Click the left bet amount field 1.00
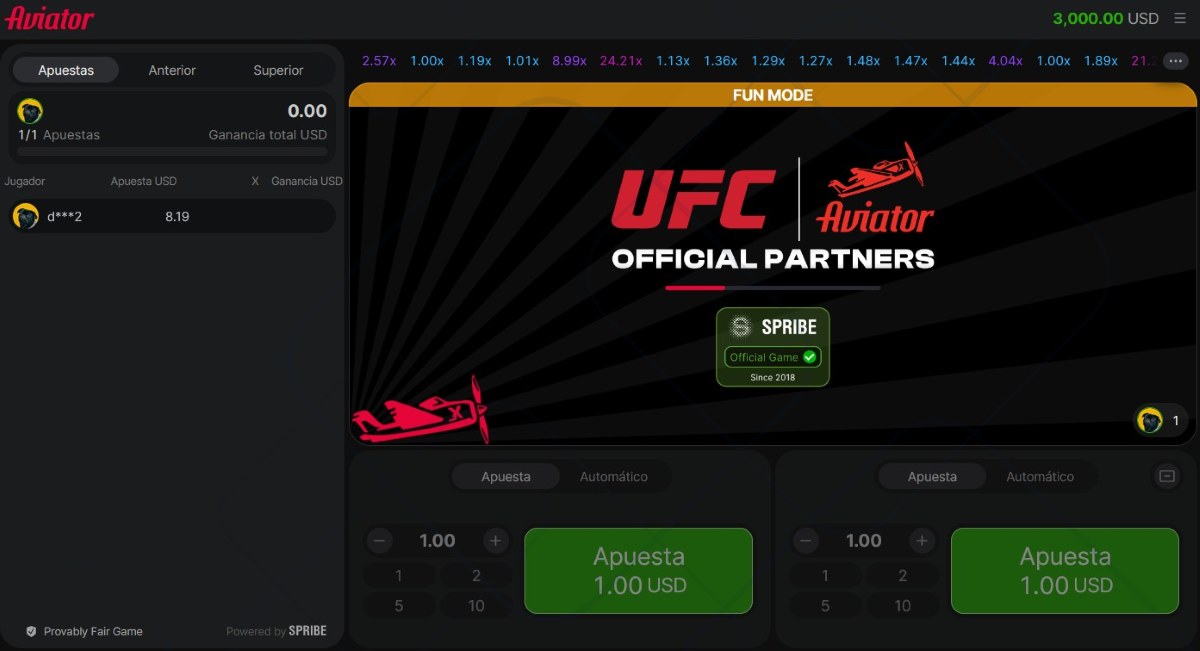Image resolution: width=1200 pixels, height=651 pixels. click(437, 541)
